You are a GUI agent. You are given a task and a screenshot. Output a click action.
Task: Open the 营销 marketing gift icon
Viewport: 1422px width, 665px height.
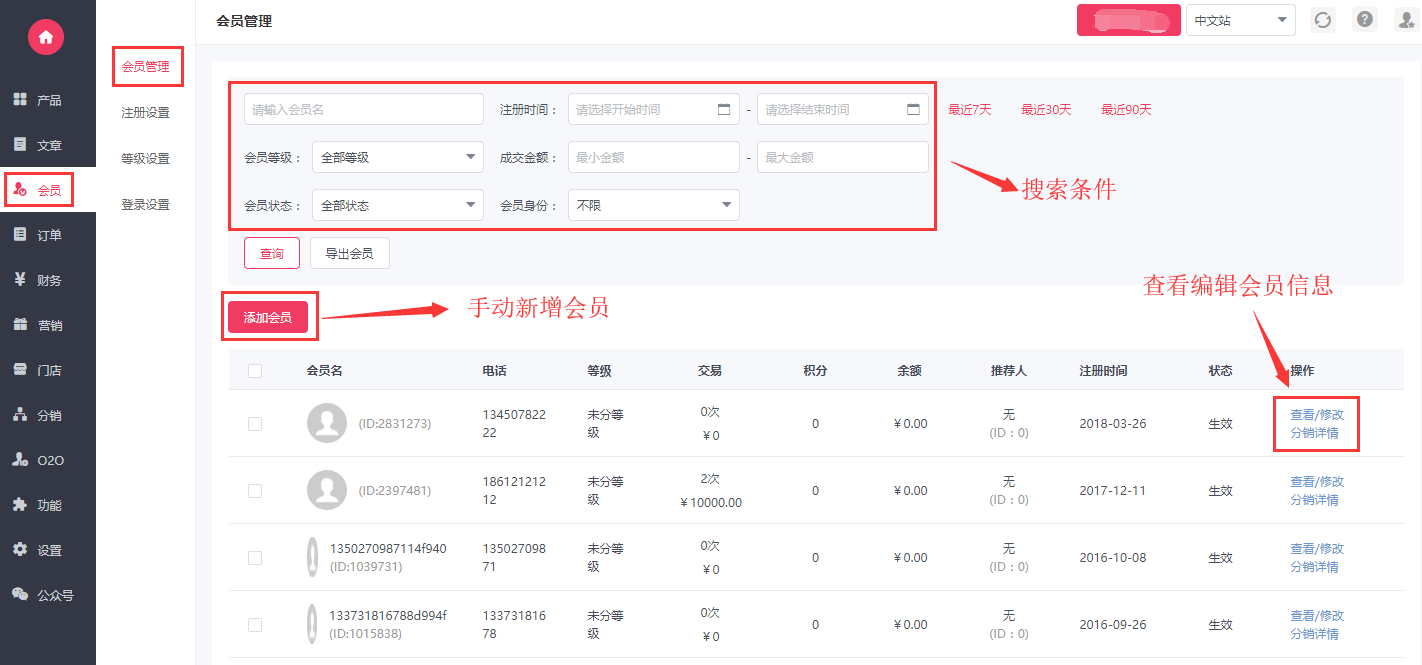tap(20, 325)
